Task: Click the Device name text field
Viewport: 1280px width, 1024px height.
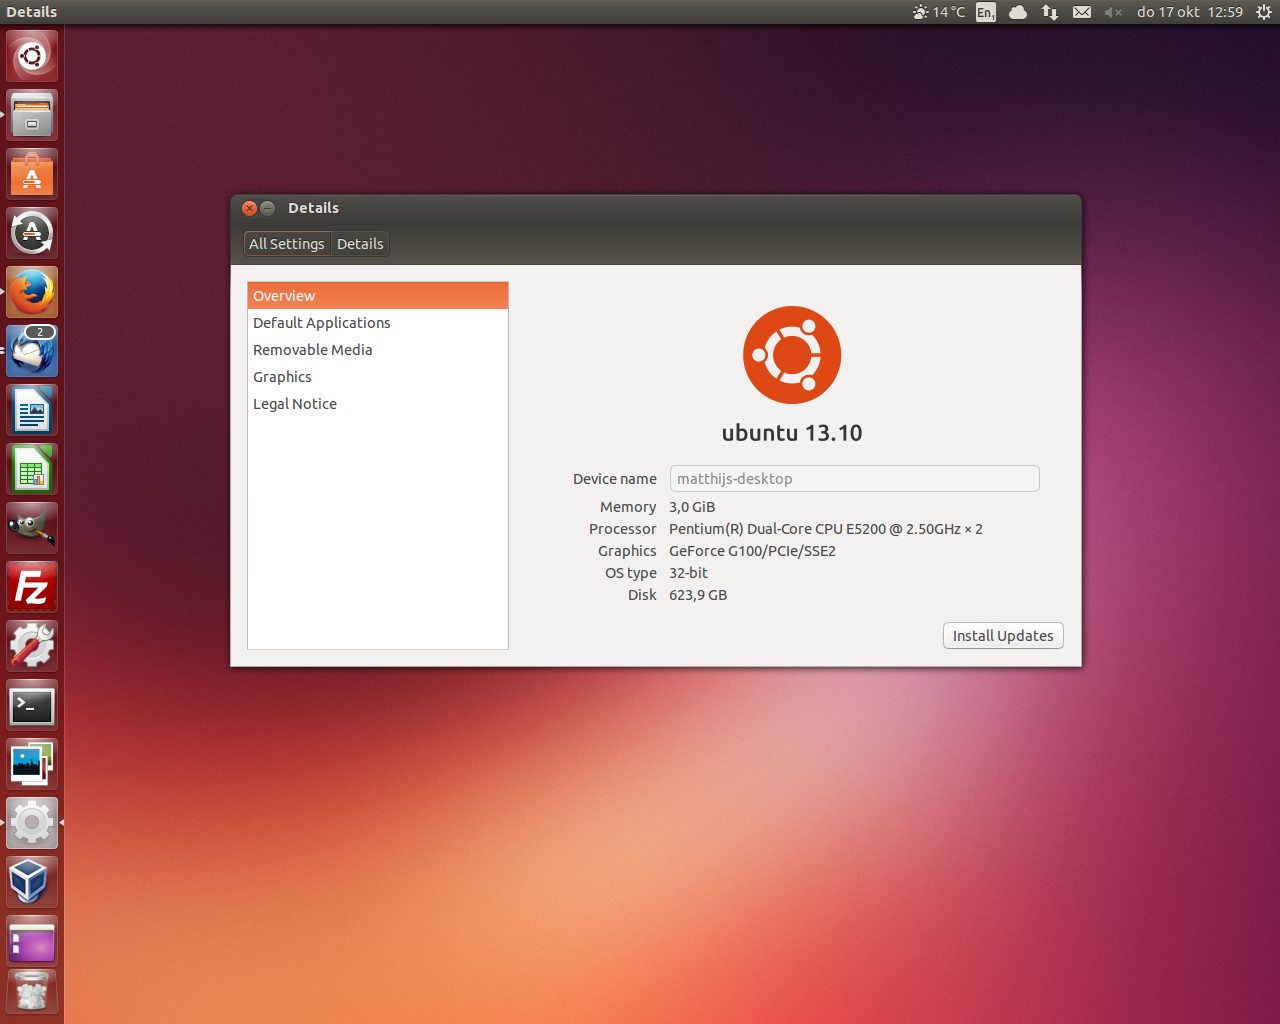Action: (x=854, y=478)
